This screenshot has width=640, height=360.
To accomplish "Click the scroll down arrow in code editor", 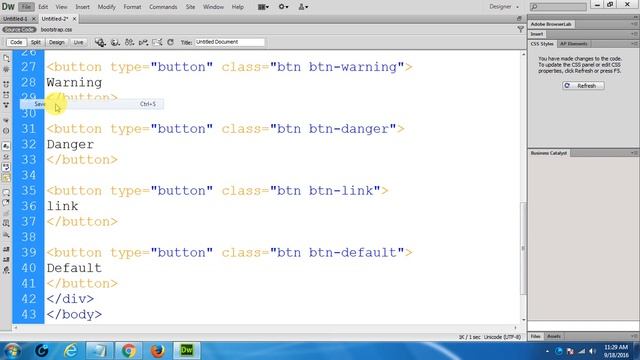I will tap(523, 320).
